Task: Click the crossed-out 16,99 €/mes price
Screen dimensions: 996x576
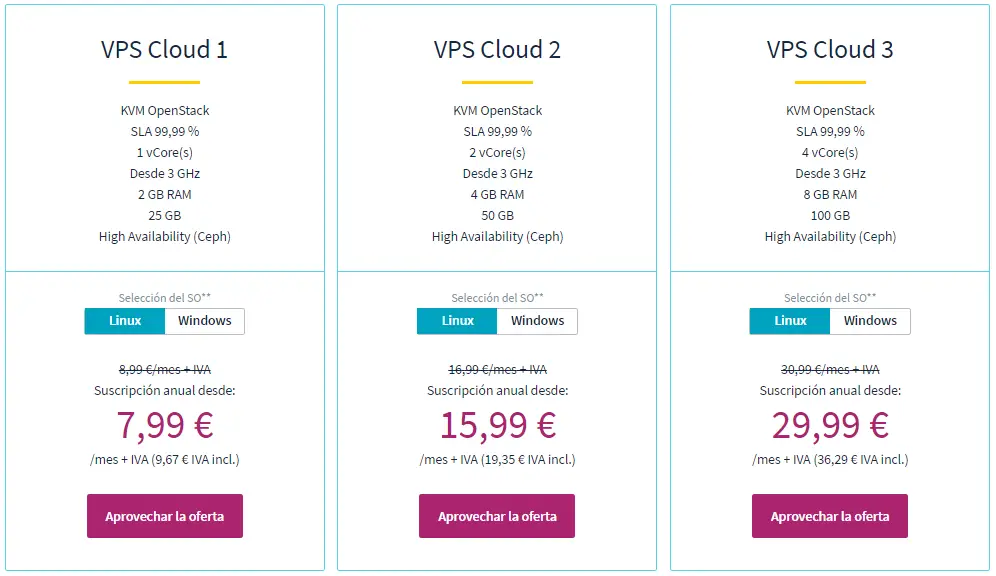Action: pos(497,369)
